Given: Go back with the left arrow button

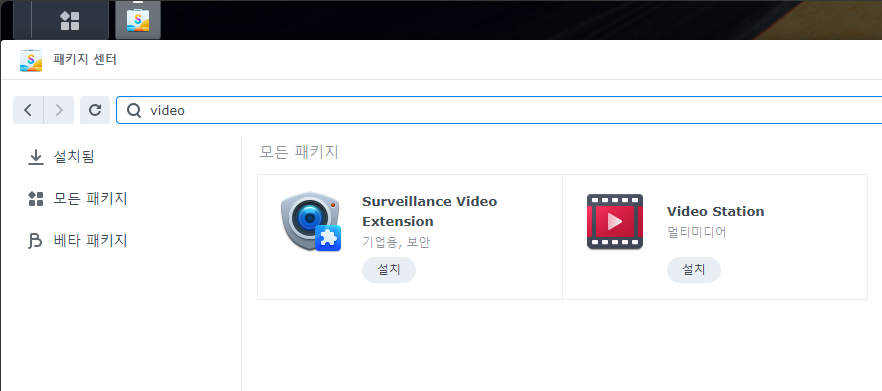Looking at the screenshot, I should (x=28, y=110).
